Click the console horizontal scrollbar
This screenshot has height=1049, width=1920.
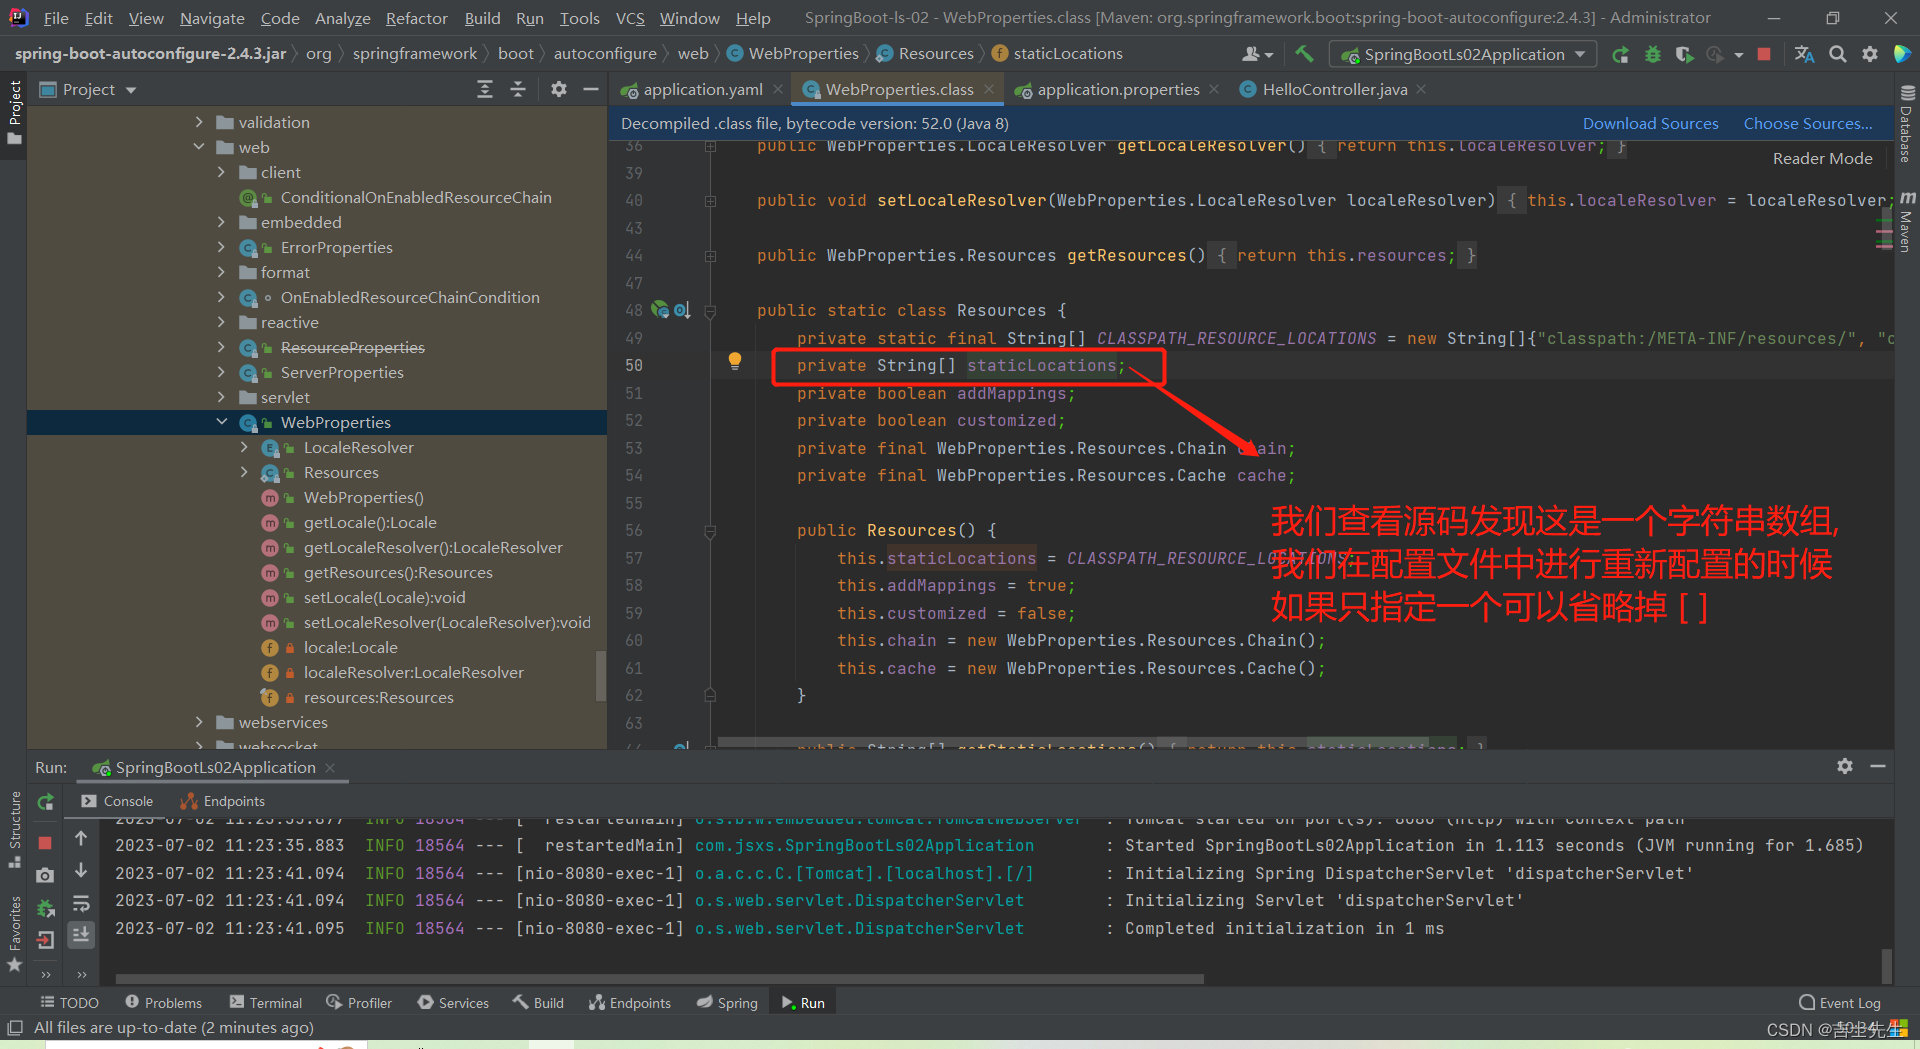(660, 979)
